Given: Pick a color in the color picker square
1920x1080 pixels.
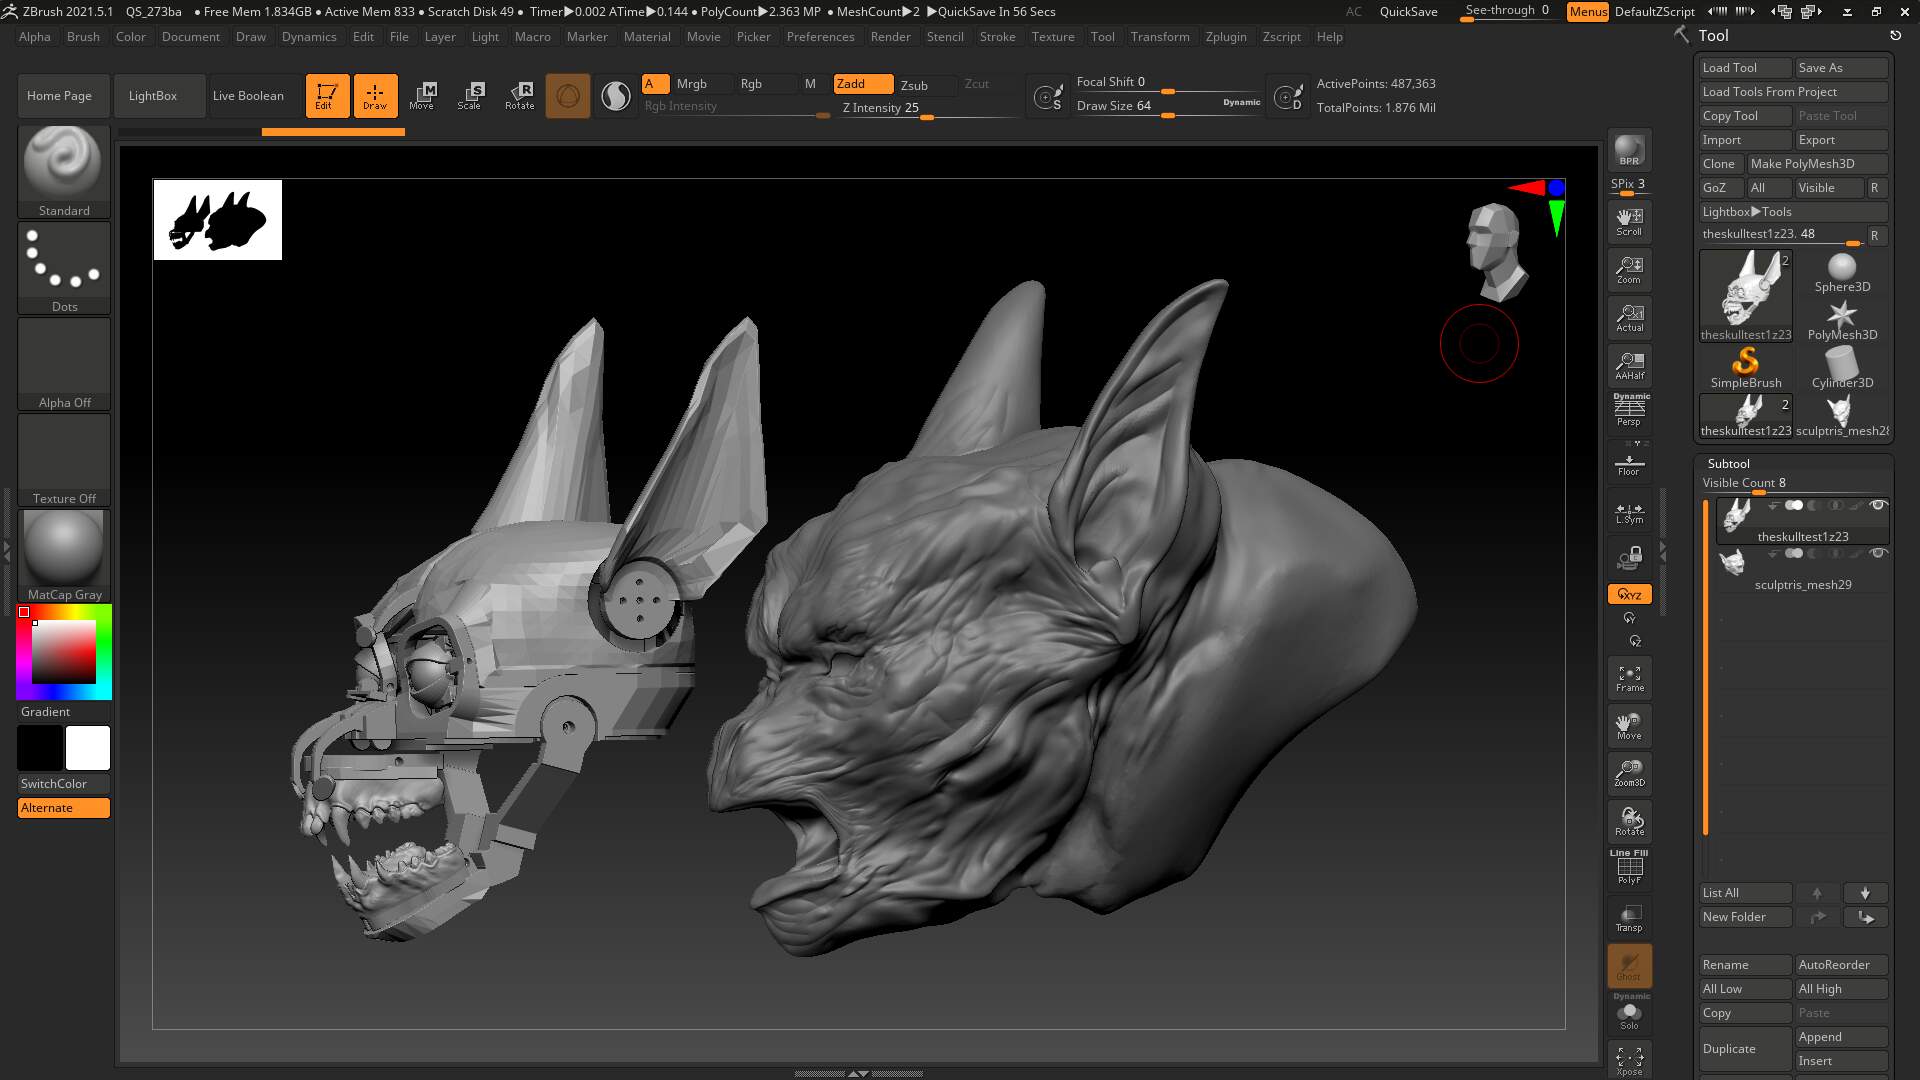Looking at the screenshot, I should coord(64,651).
